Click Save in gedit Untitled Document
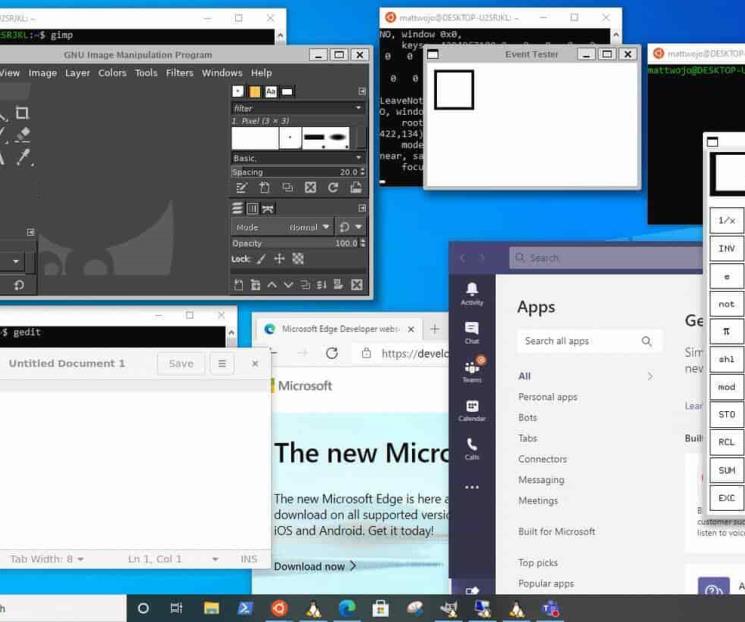Viewport: 745px width, 622px height. pyautogui.click(x=181, y=364)
